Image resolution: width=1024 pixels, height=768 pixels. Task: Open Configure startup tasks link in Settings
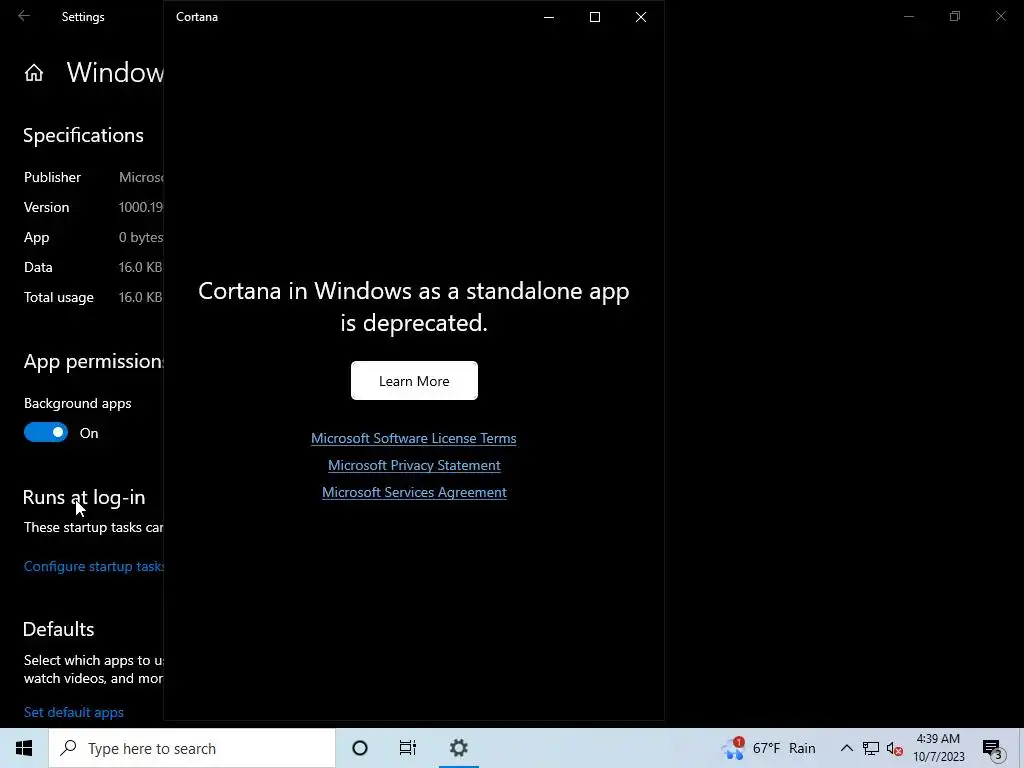coord(93,566)
